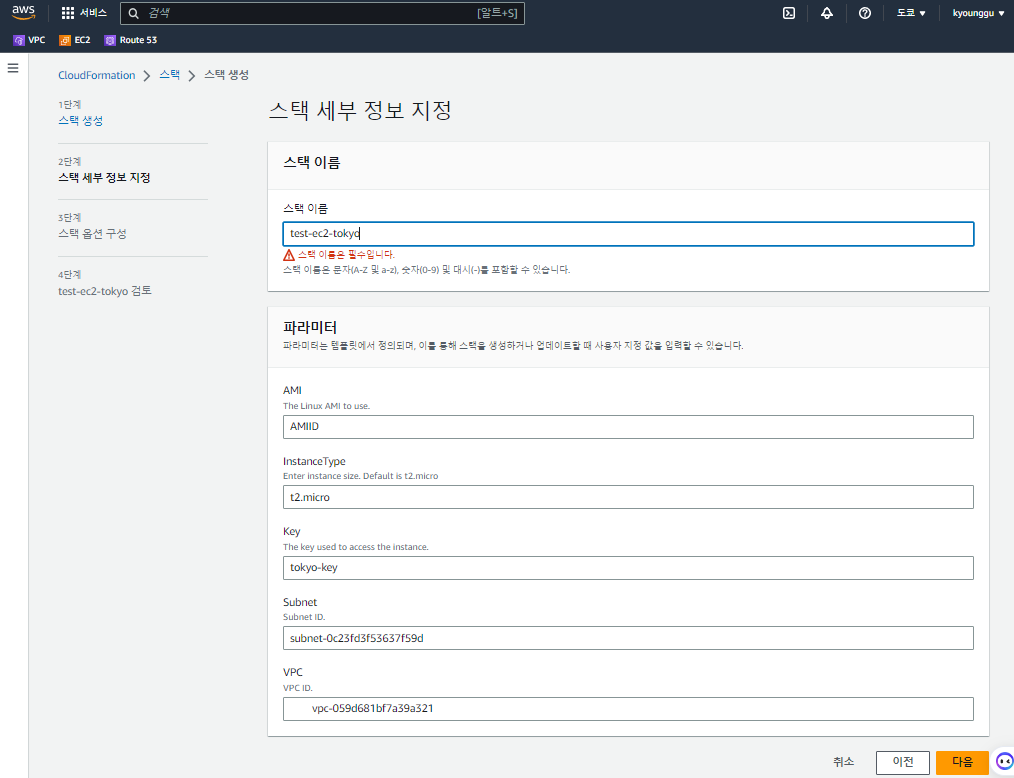
Task: Open the services grid menu
Action: [67, 13]
